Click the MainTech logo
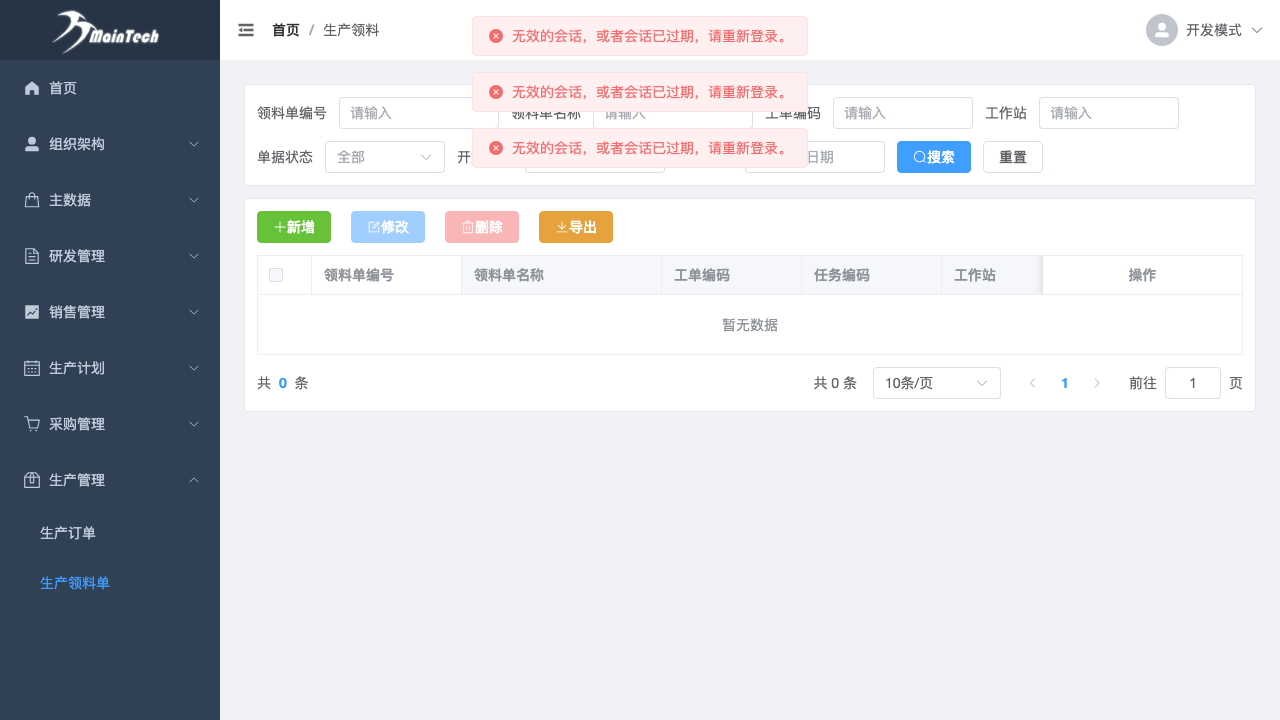Viewport: 1280px width, 720px height. point(106,32)
